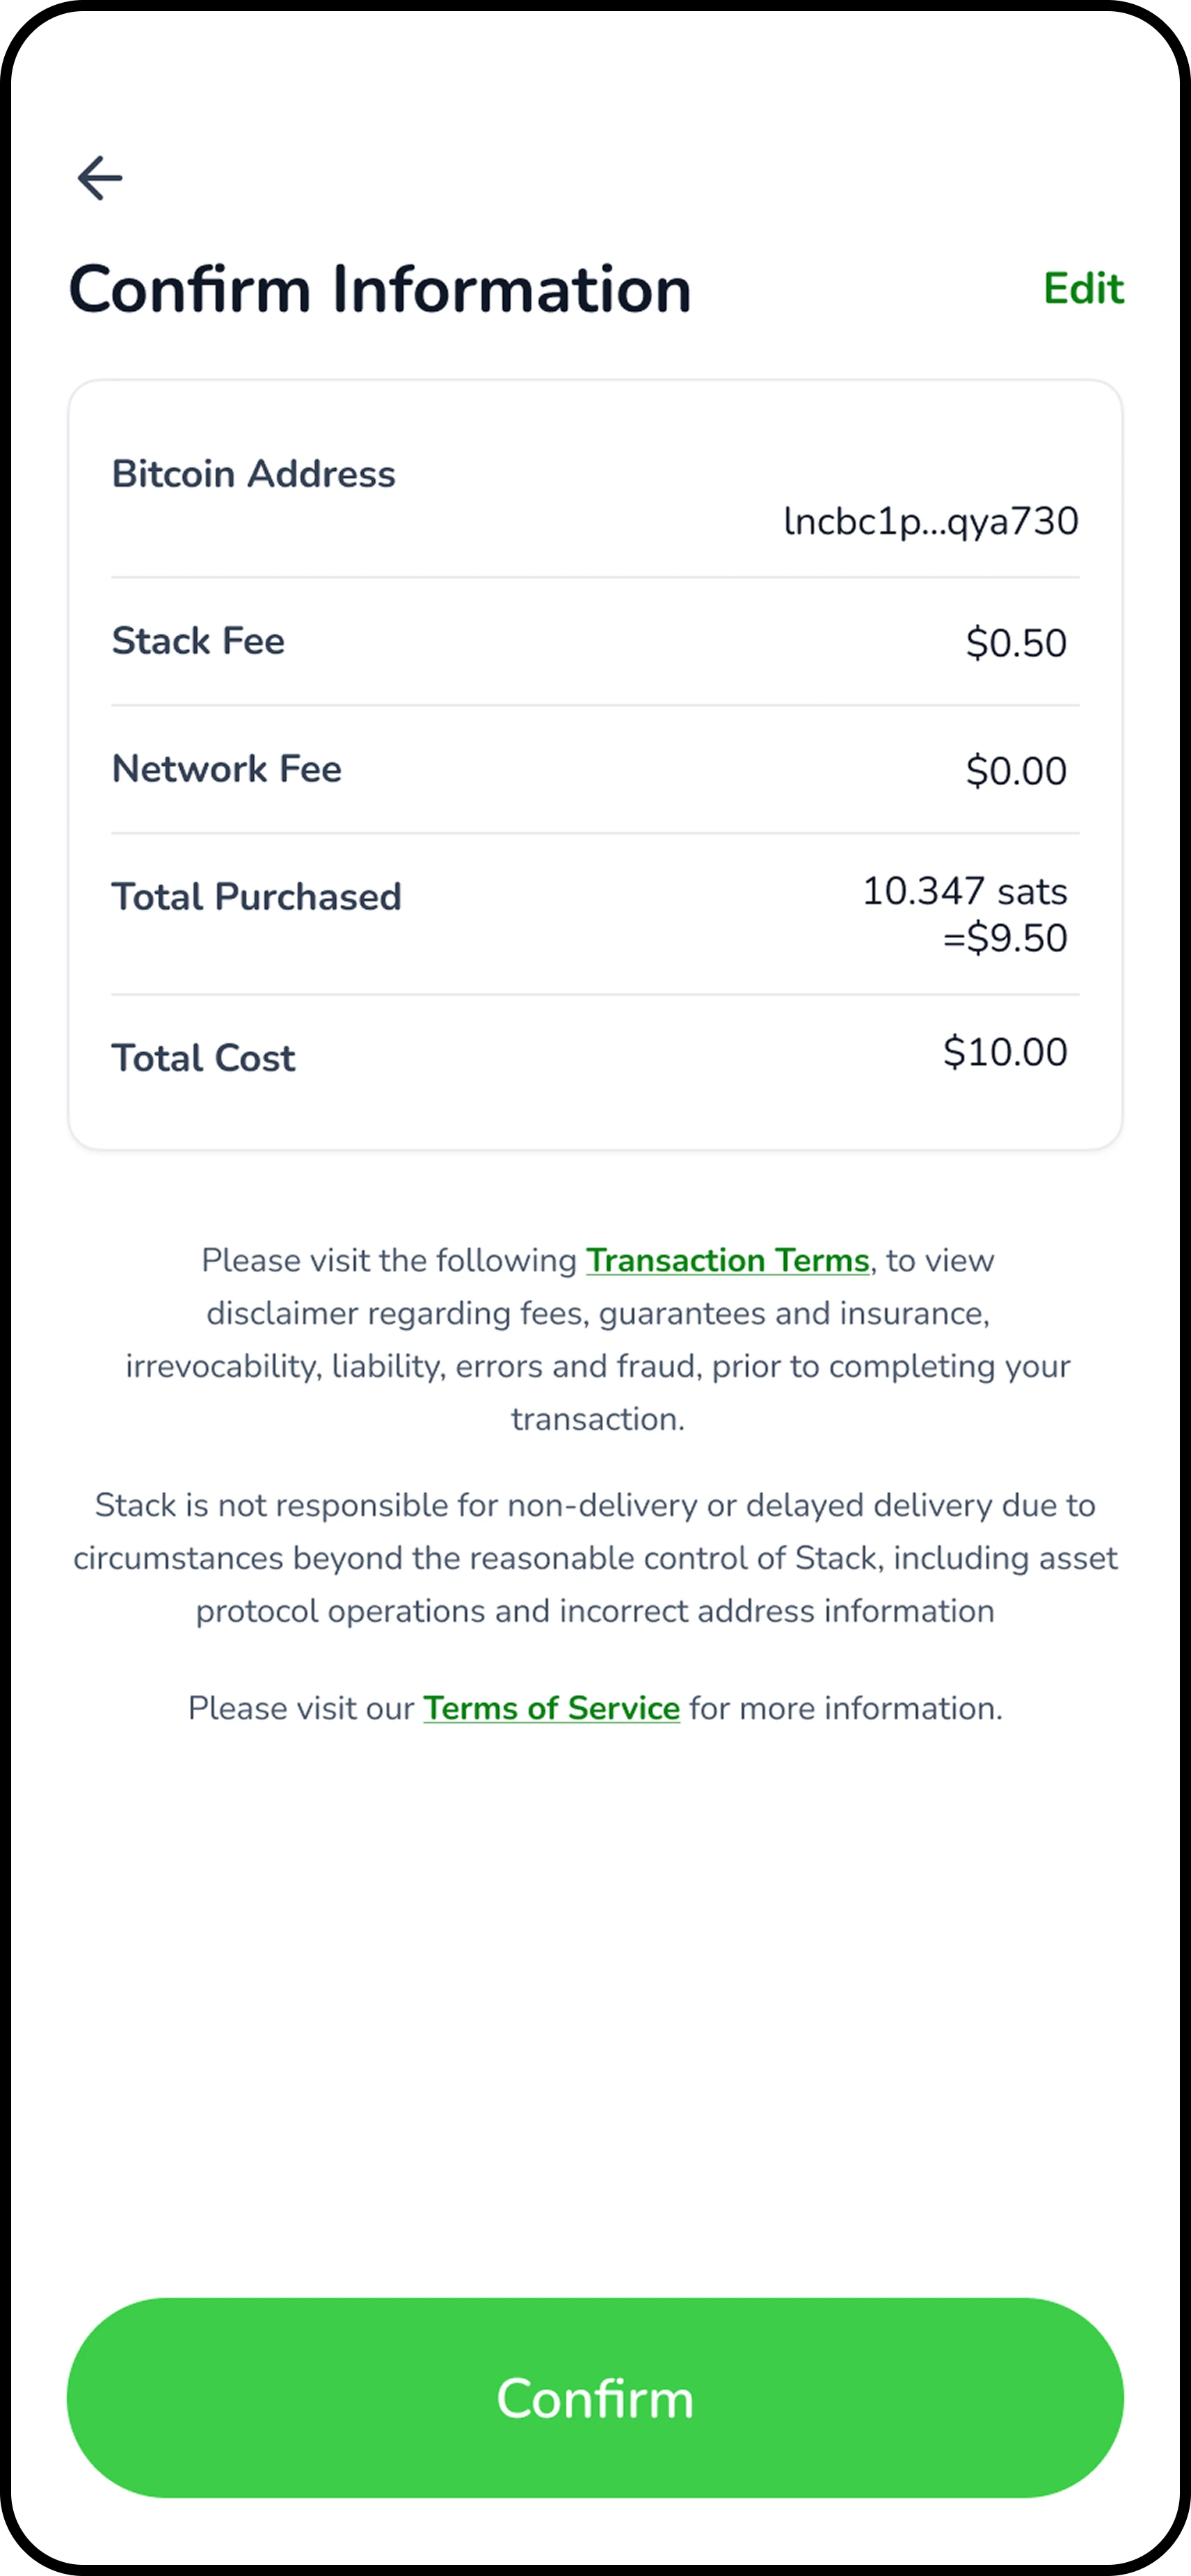Select the 10.347 sats amount
The width and height of the screenshot is (1191, 2576).
964,891
